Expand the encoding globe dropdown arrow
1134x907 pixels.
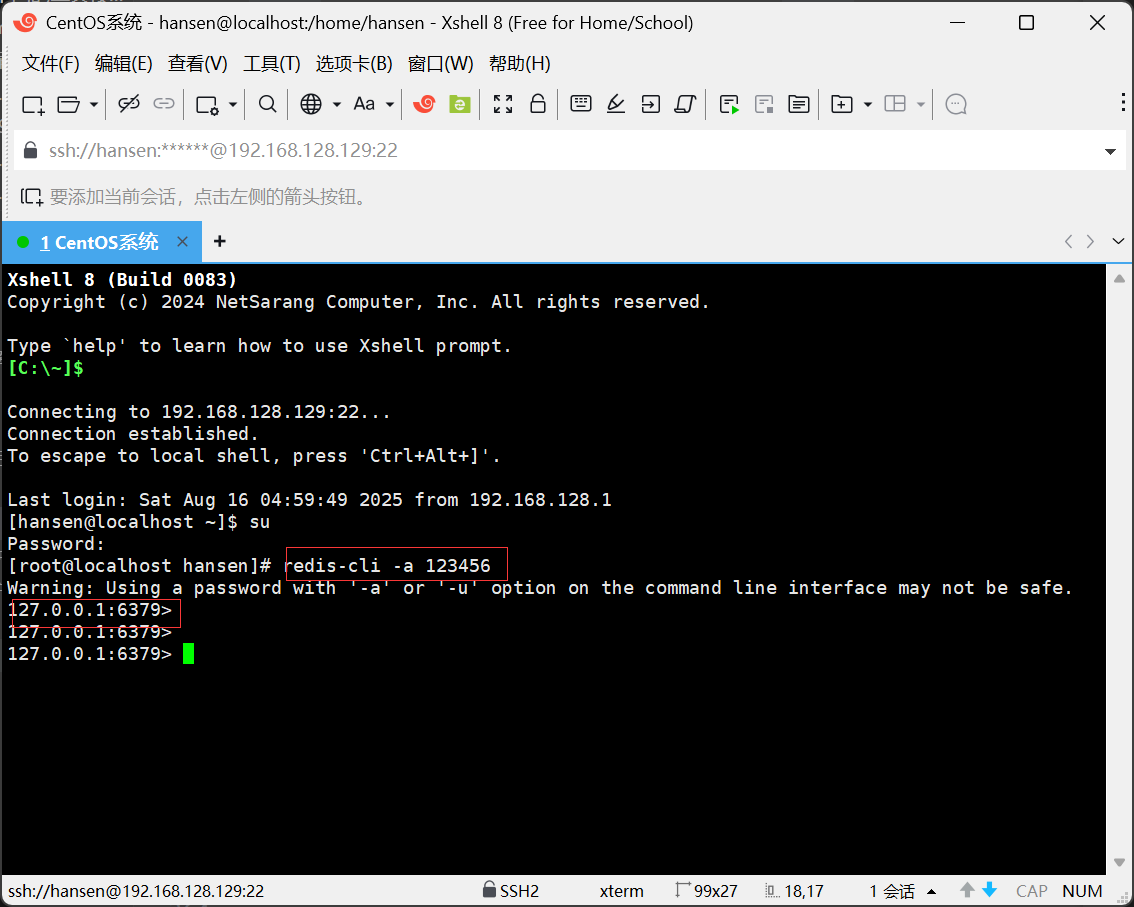336,104
